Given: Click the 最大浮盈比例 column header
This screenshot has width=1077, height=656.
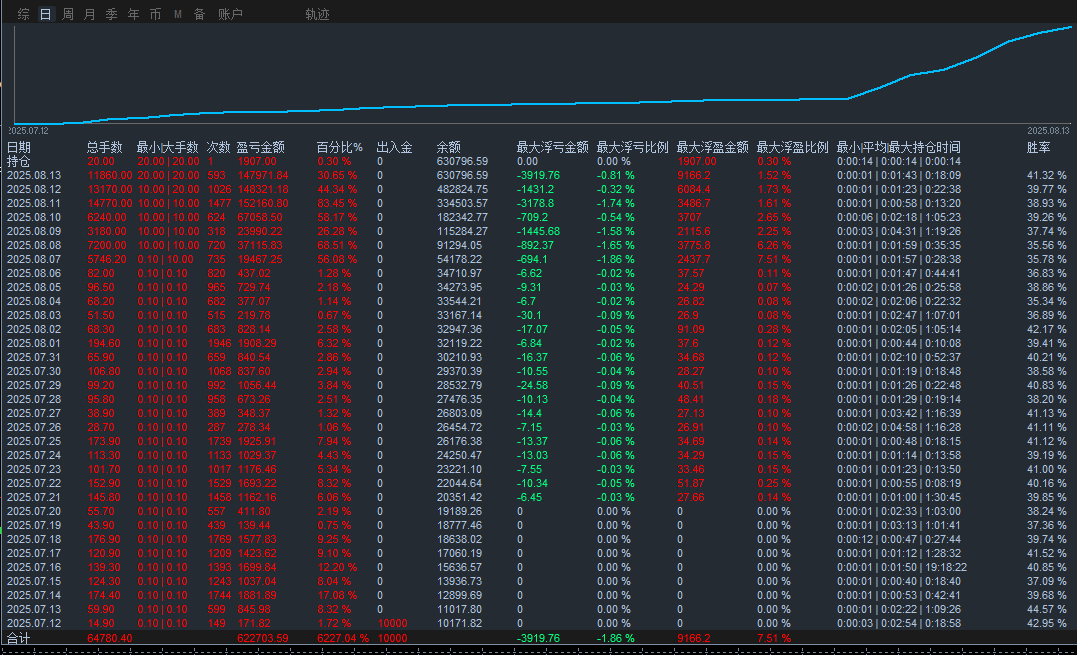Looking at the screenshot, I should pos(792,147).
